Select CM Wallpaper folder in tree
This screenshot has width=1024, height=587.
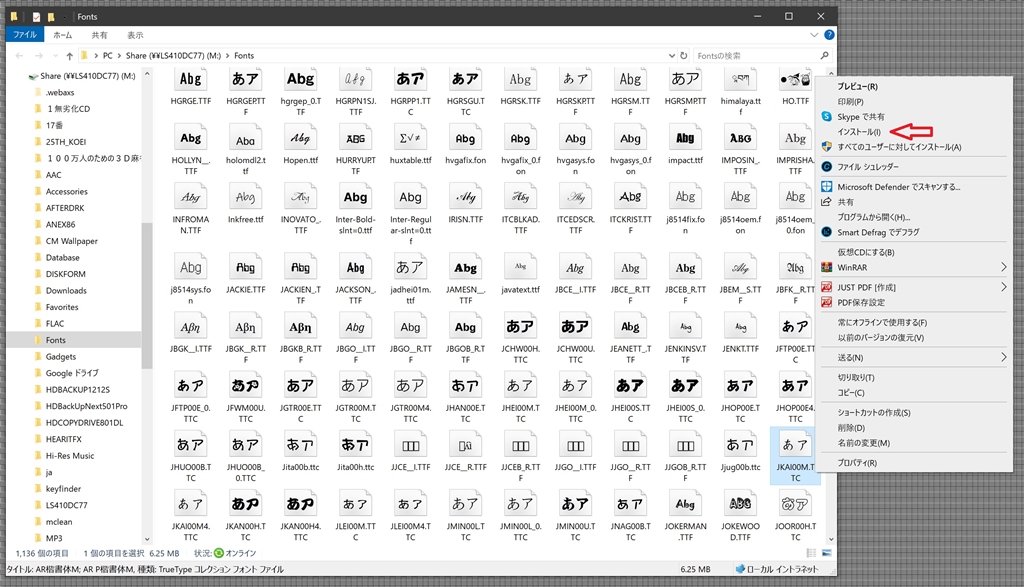pyautogui.click(x=71, y=241)
